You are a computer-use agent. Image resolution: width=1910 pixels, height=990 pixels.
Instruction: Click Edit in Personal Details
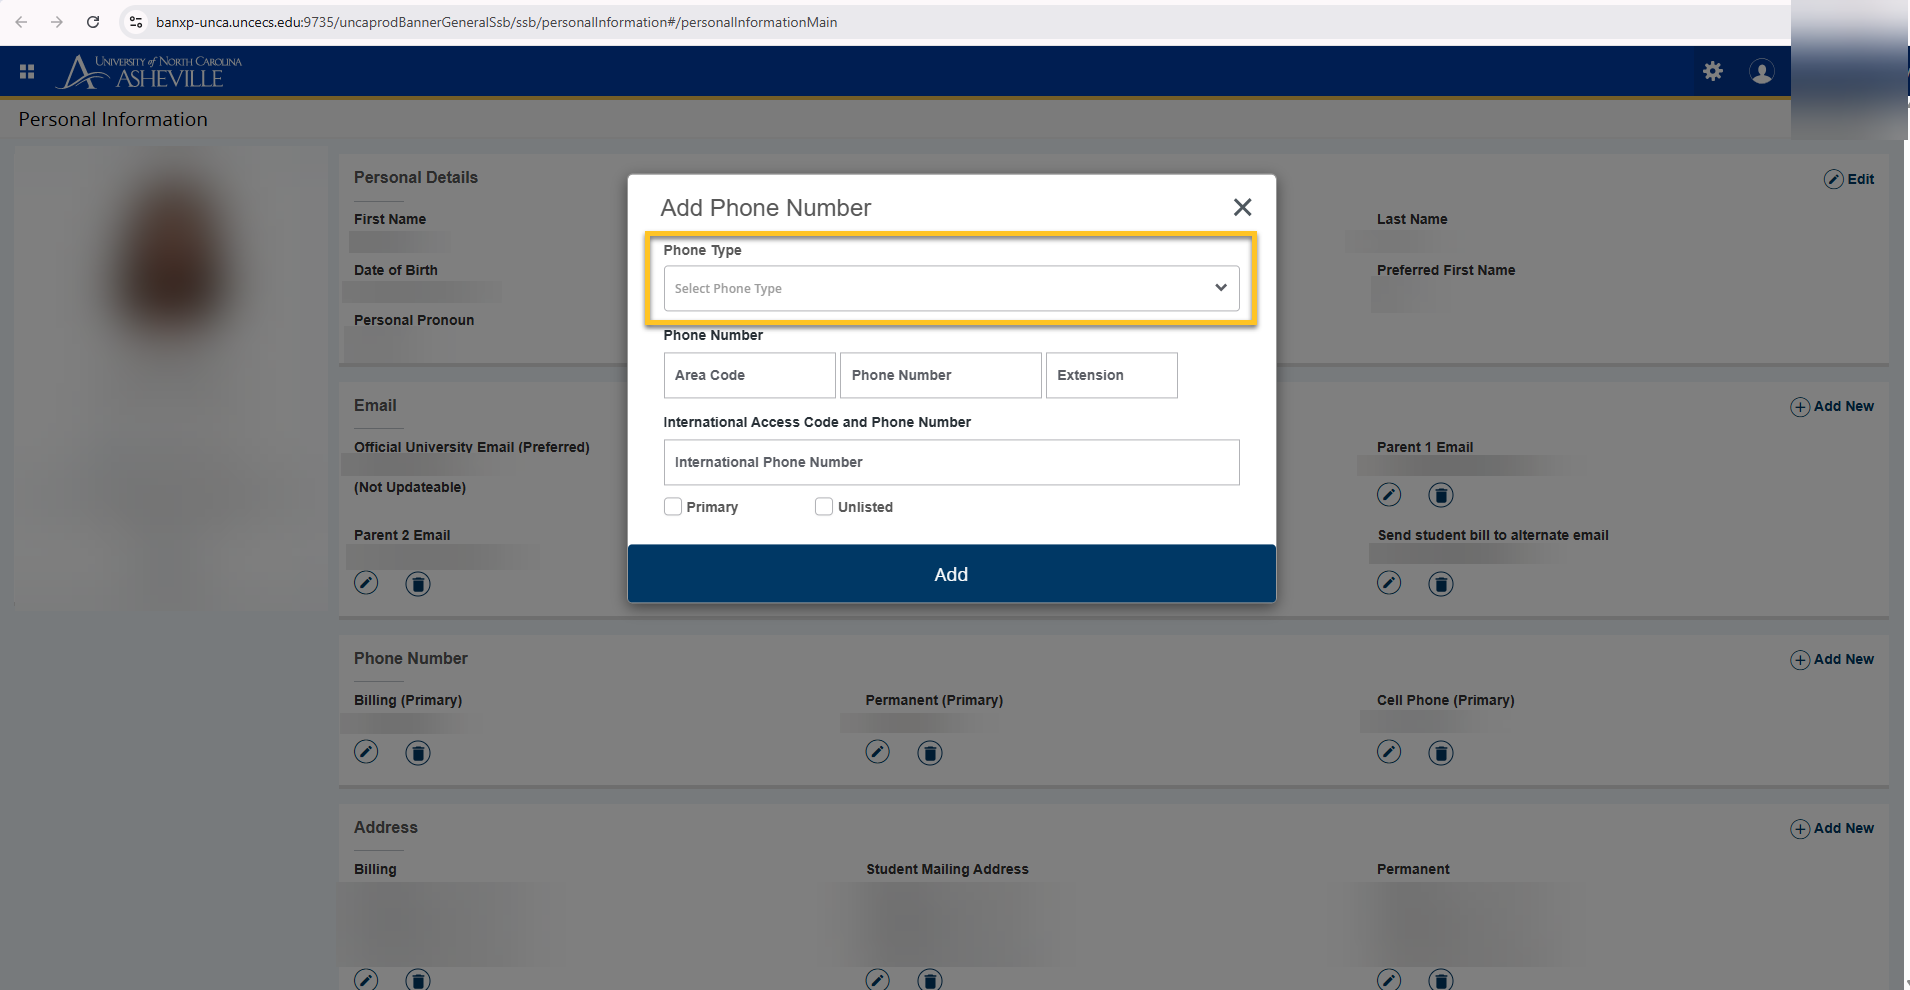click(x=1849, y=179)
